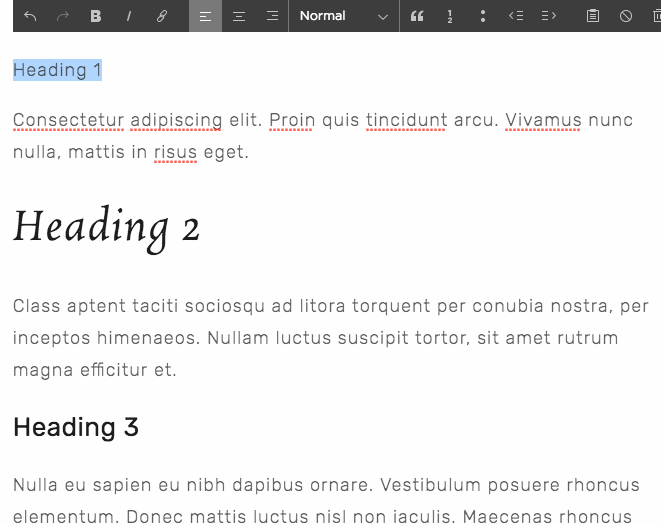Click the underlined word 'risus'
The image size is (661, 524).
pyautogui.click(x=175, y=153)
